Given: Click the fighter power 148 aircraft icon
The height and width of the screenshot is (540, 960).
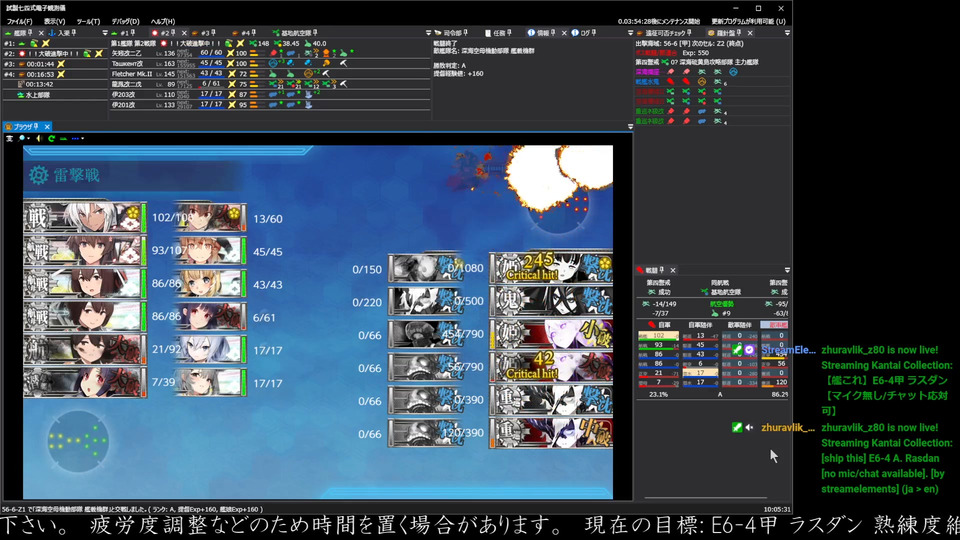Looking at the screenshot, I should [x=253, y=43].
